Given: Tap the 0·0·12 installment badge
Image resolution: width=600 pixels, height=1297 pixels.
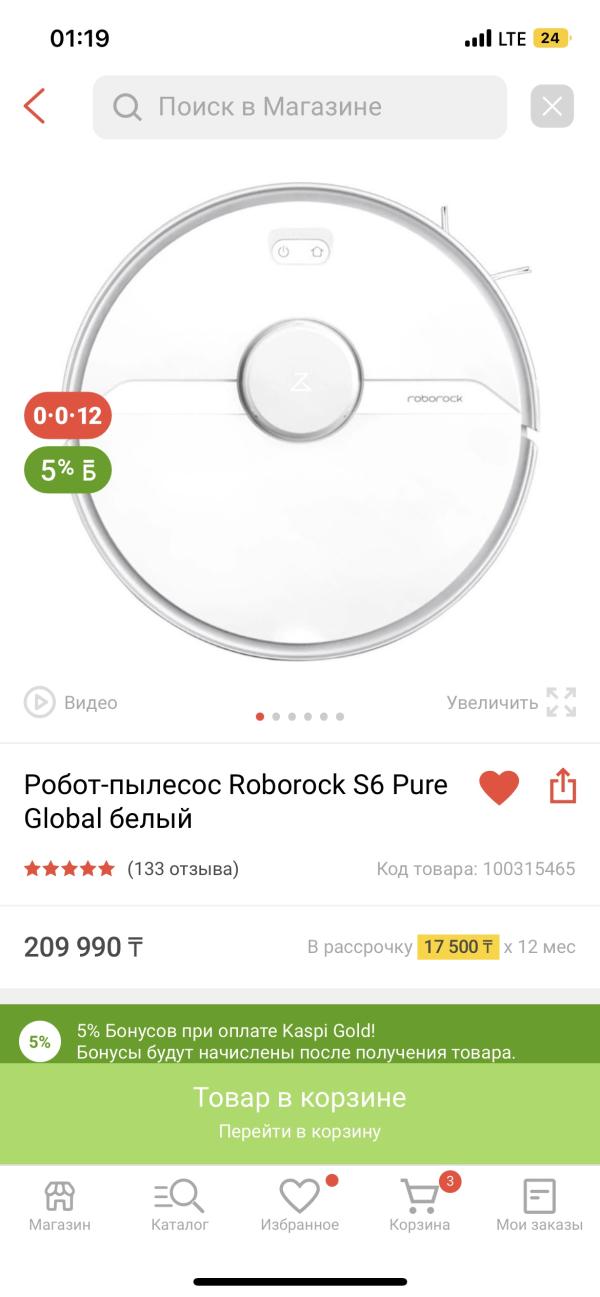Looking at the screenshot, I should point(68,415).
